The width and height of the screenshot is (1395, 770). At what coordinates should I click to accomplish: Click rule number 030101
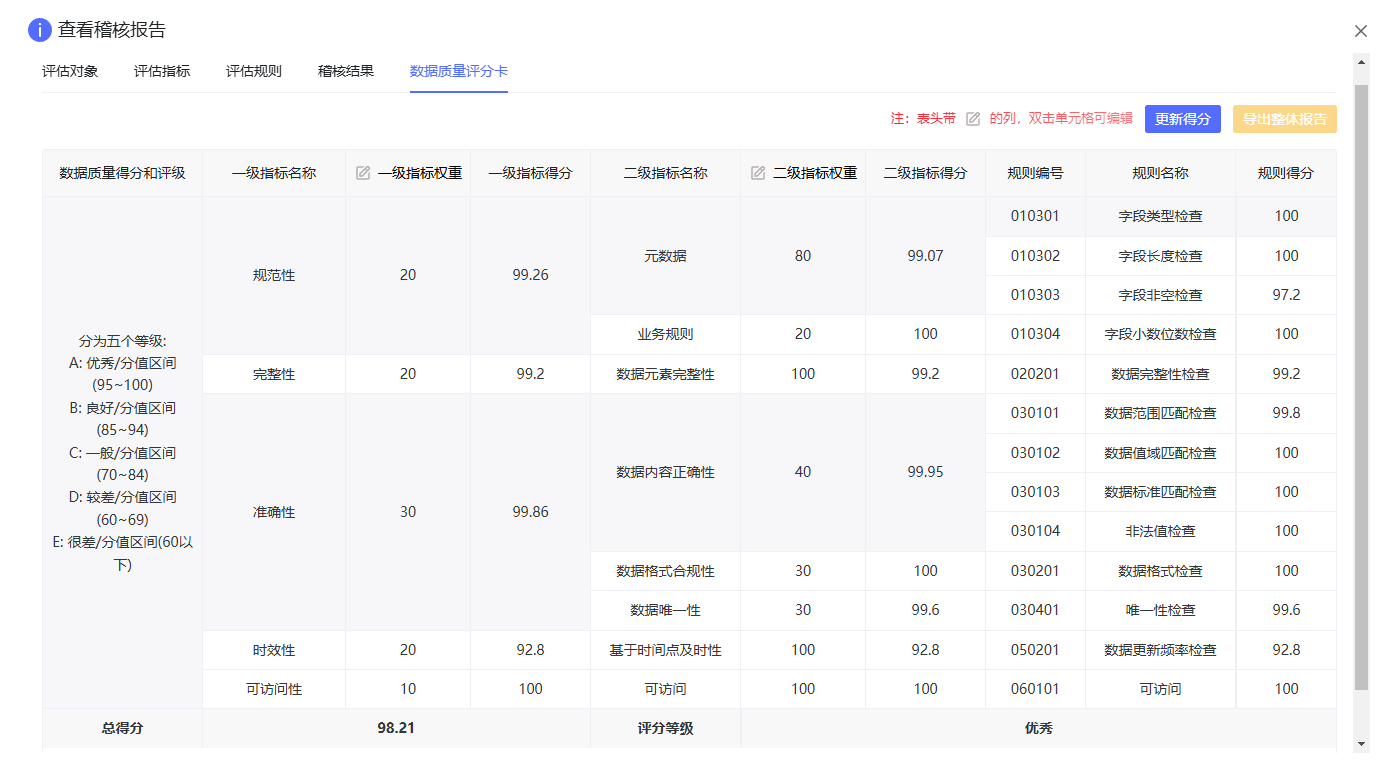coord(1035,413)
